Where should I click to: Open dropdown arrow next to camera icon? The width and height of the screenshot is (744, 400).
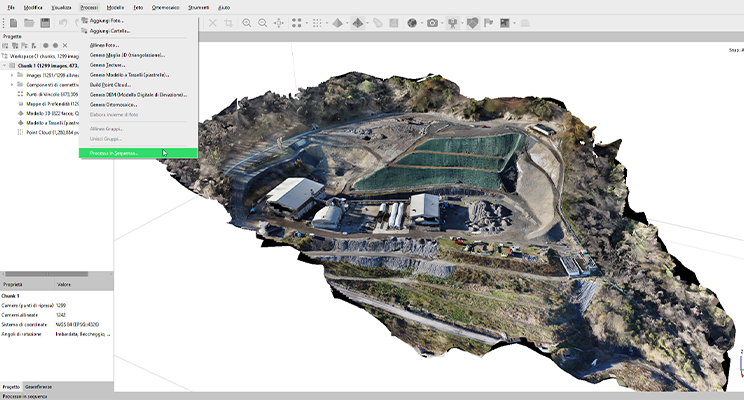tap(442, 23)
